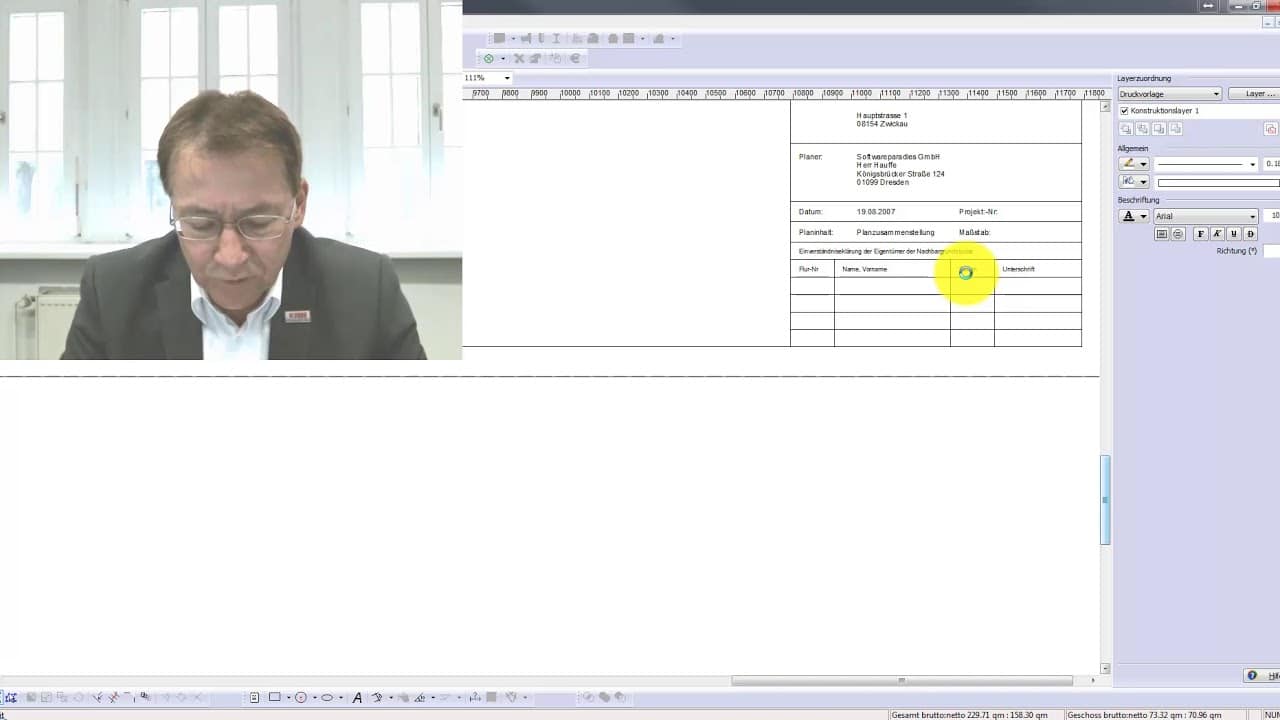Toggle strikethrough text formatting (D)

pos(1250,234)
